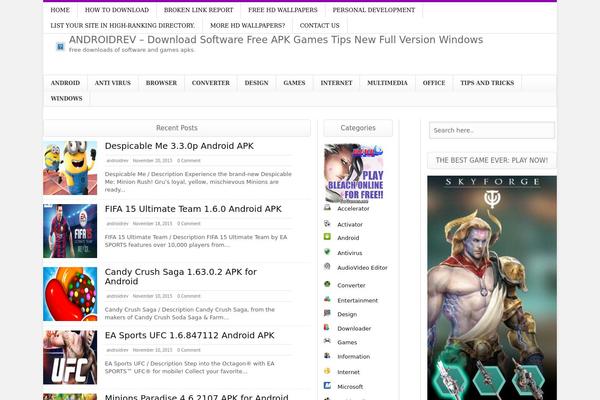600x400 pixels.
Task: Click the Games controller icon
Action: point(327,341)
